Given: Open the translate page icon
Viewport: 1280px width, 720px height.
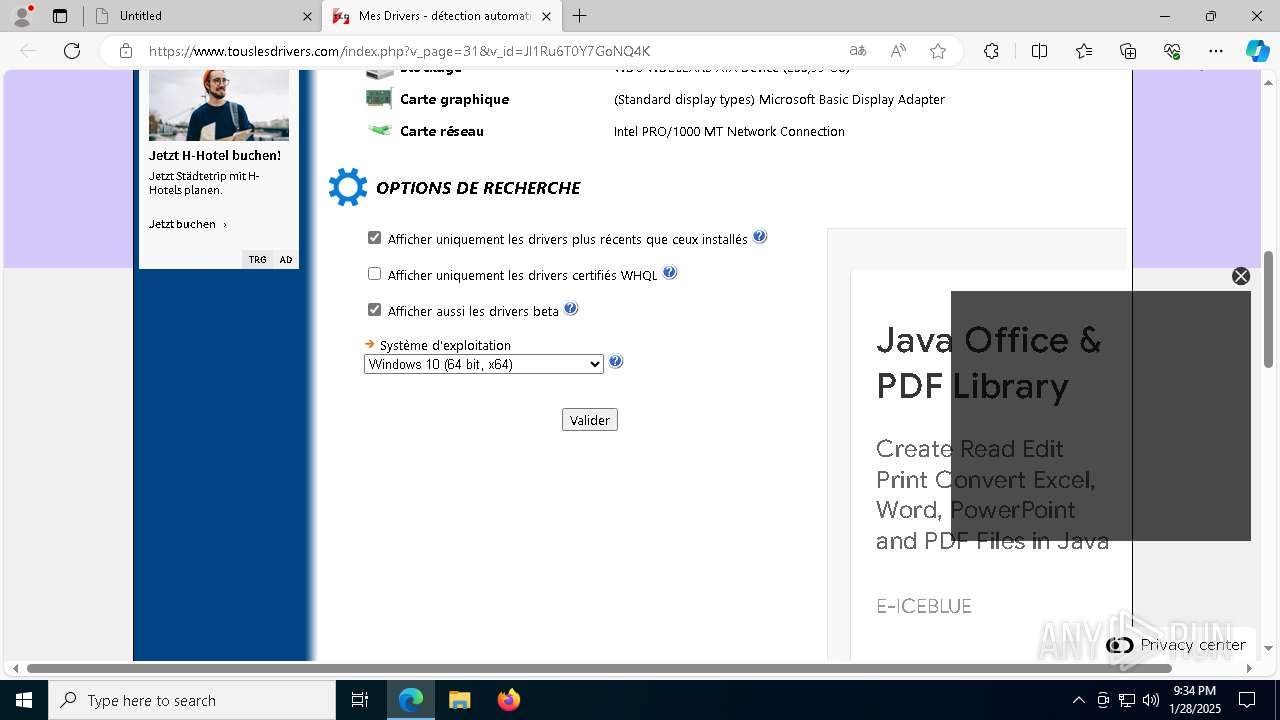Looking at the screenshot, I should click(x=858, y=51).
